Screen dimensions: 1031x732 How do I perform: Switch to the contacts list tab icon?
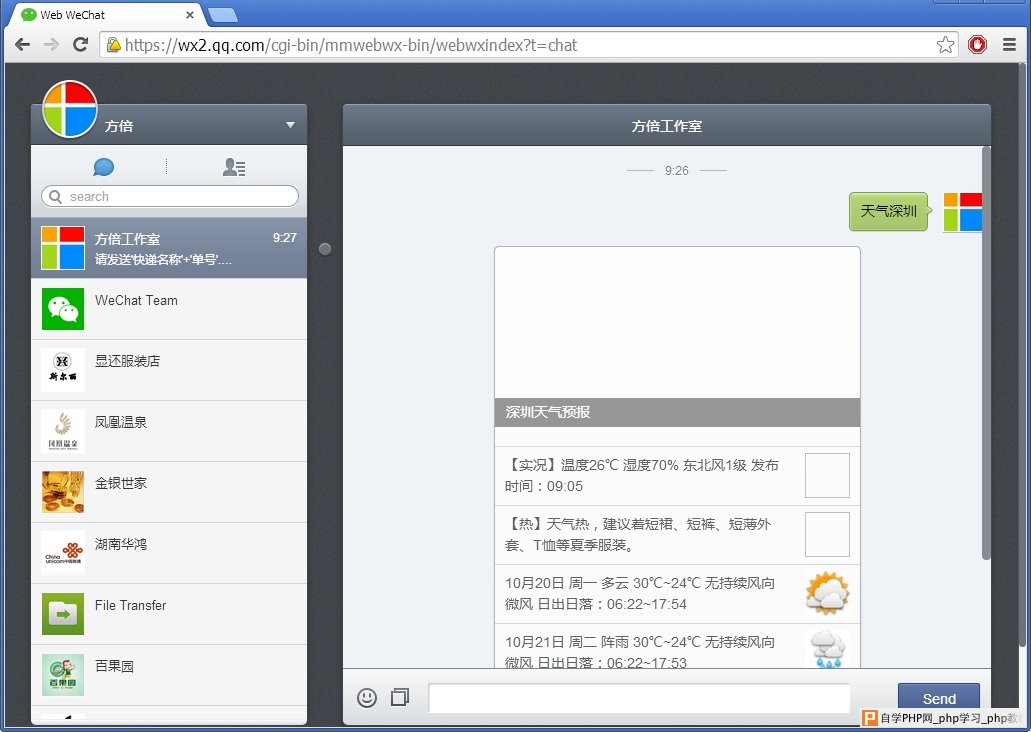[233, 167]
